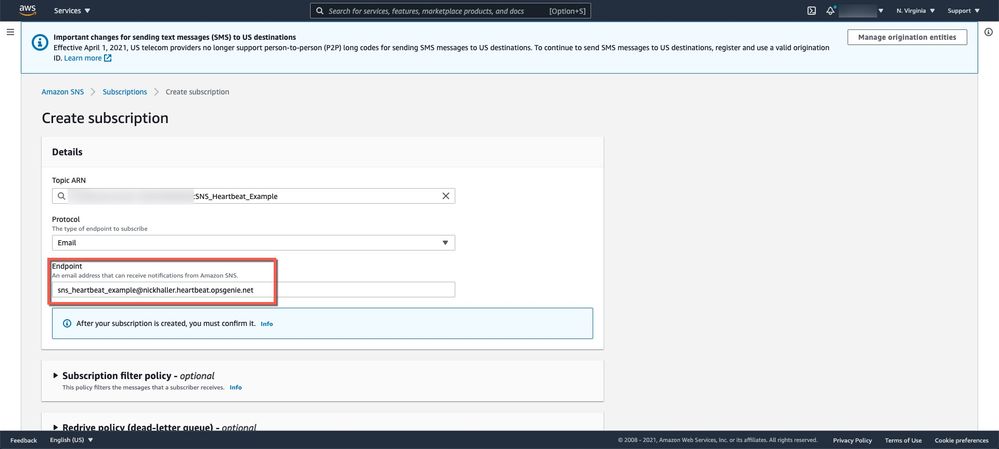This screenshot has width=999, height=449.
Task: Click inside the Topic ARN field
Action: [254, 196]
